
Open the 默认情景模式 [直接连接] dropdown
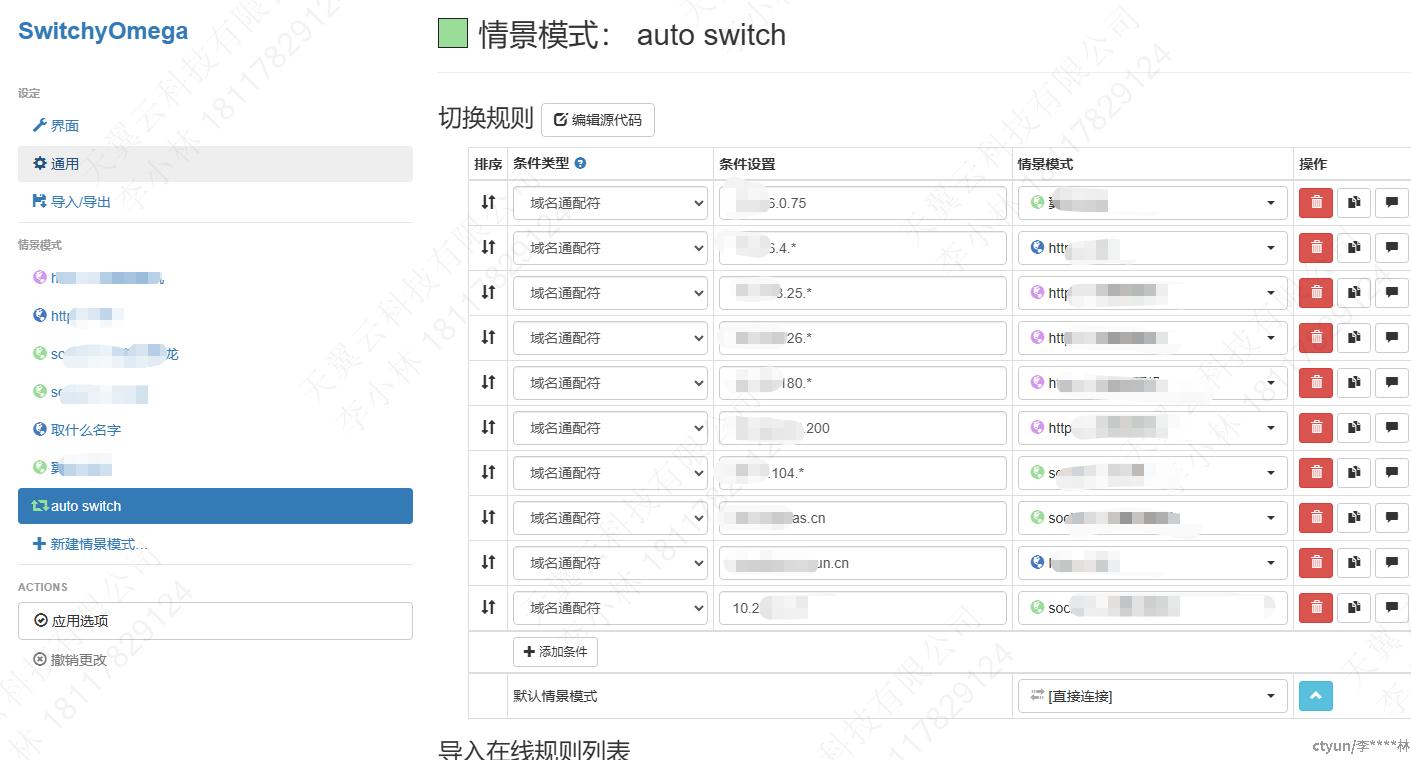pos(1152,696)
